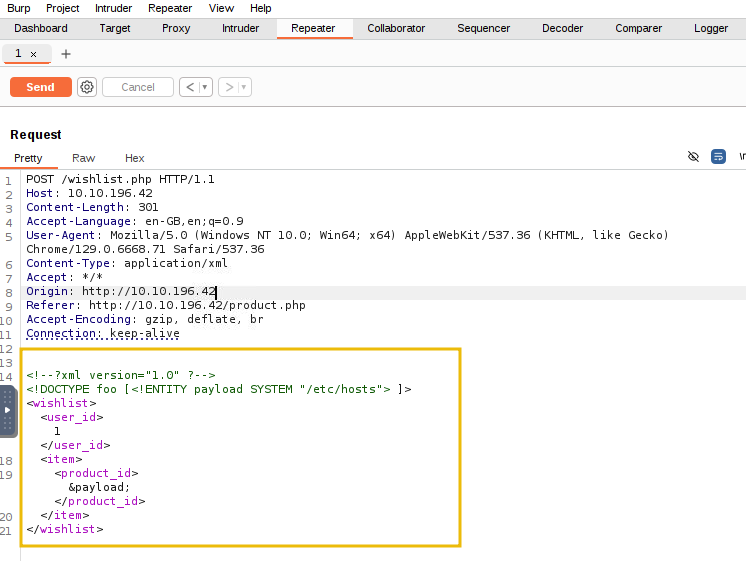Click the Accept-Encoding header line
This screenshot has width=746, height=561.
pyautogui.click(x=145, y=319)
